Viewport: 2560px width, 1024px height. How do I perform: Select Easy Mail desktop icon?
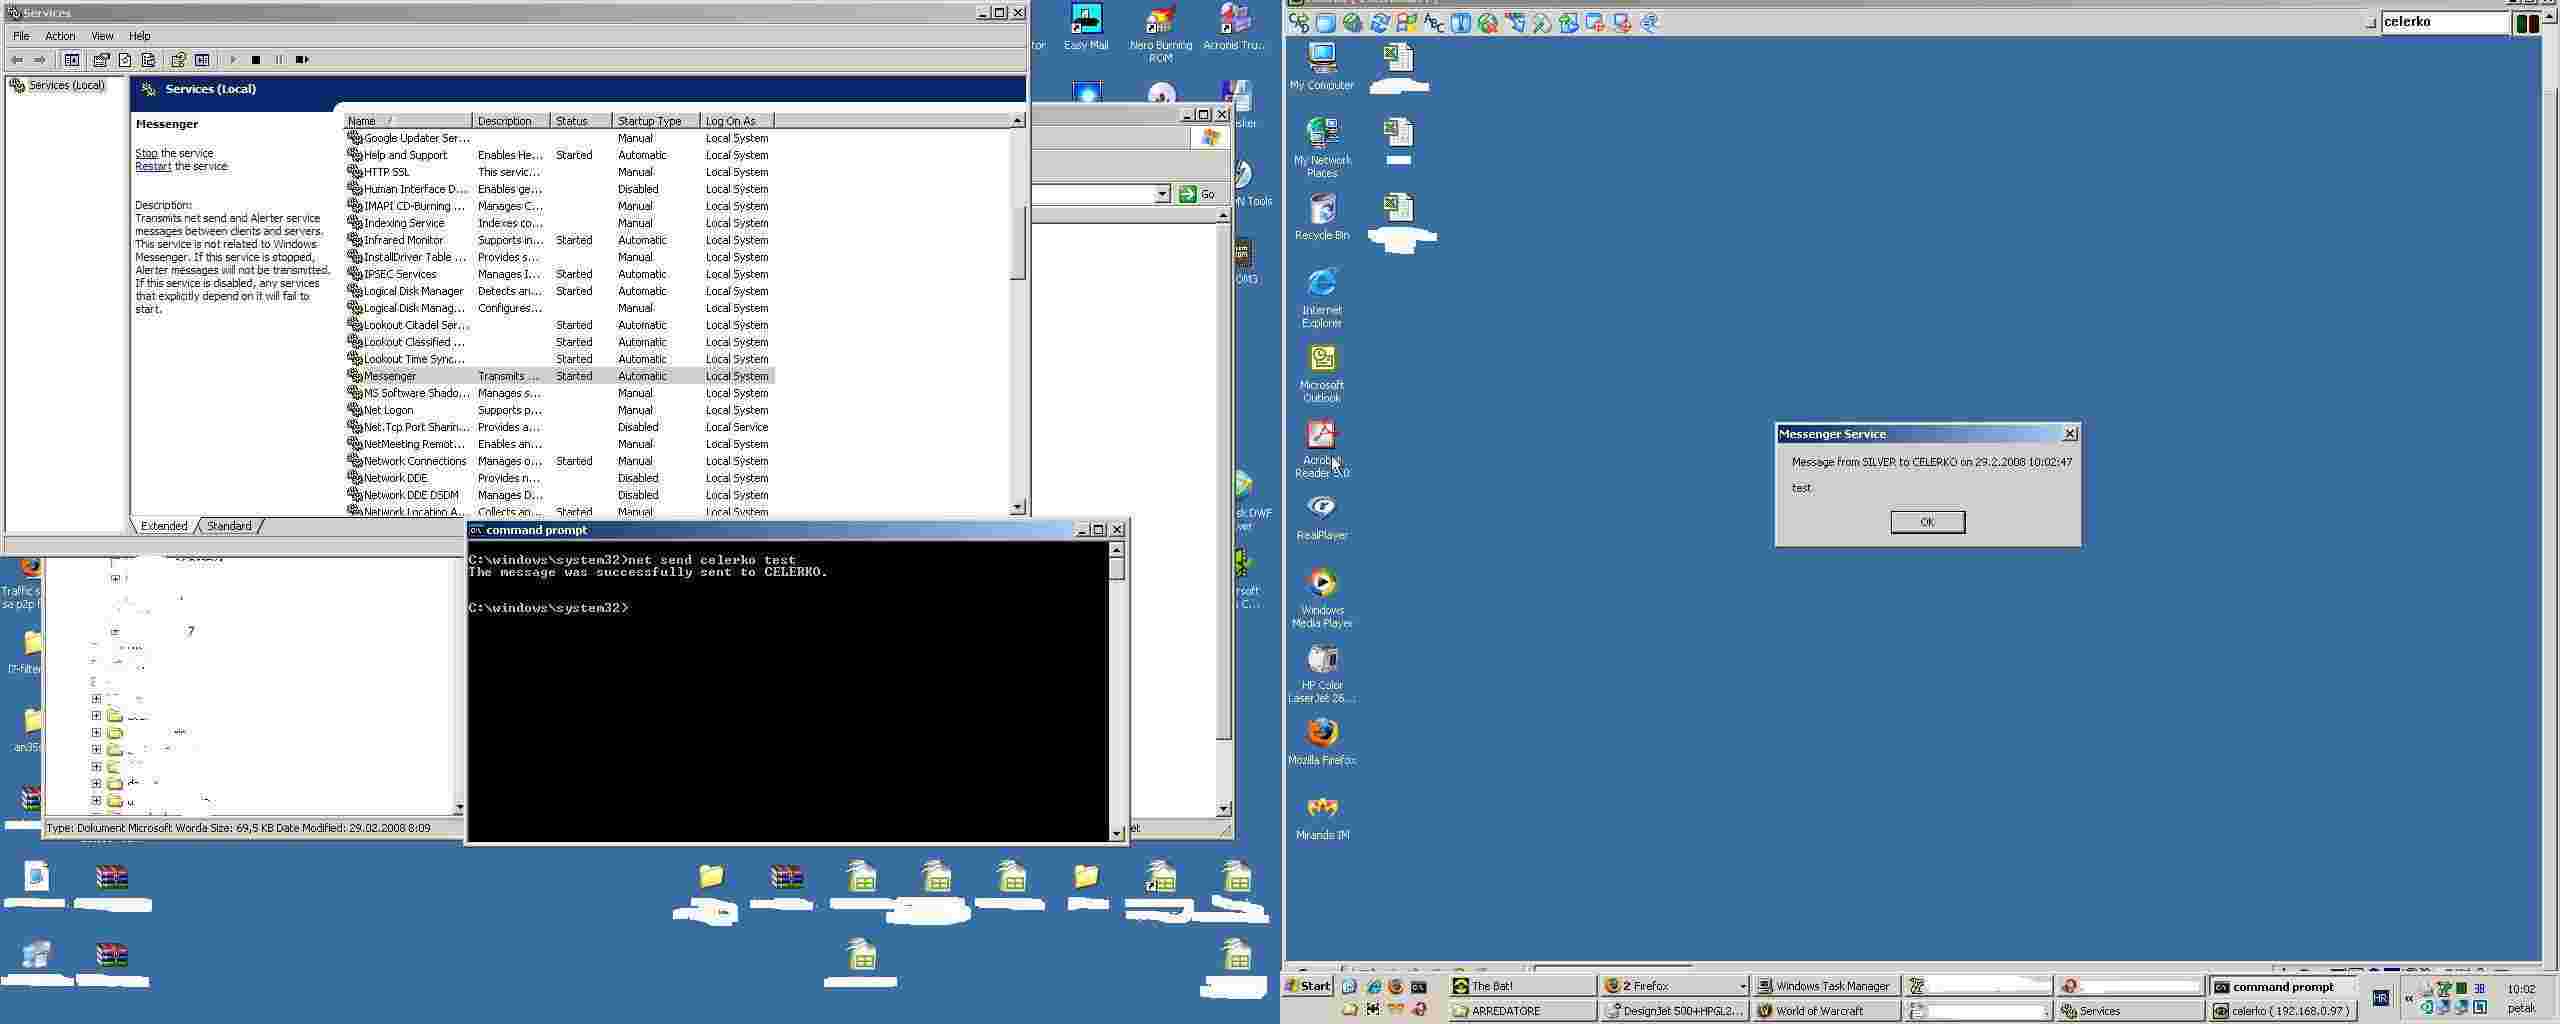click(x=1086, y=27)
